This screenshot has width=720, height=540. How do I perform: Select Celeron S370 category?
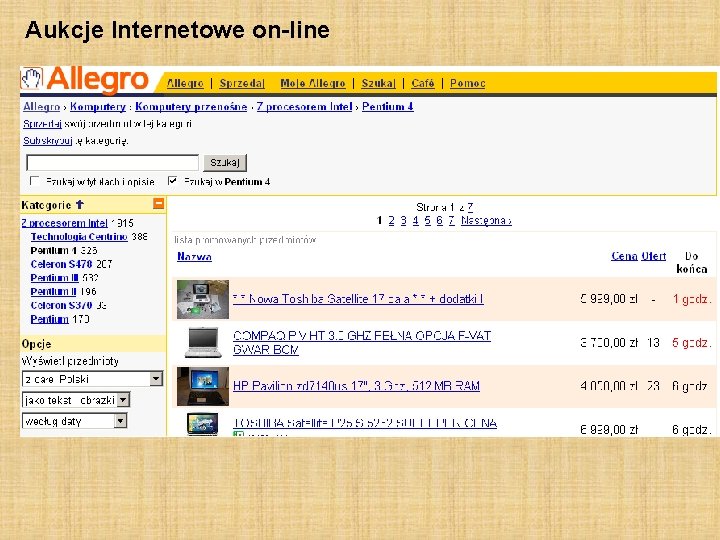[62, 305]
